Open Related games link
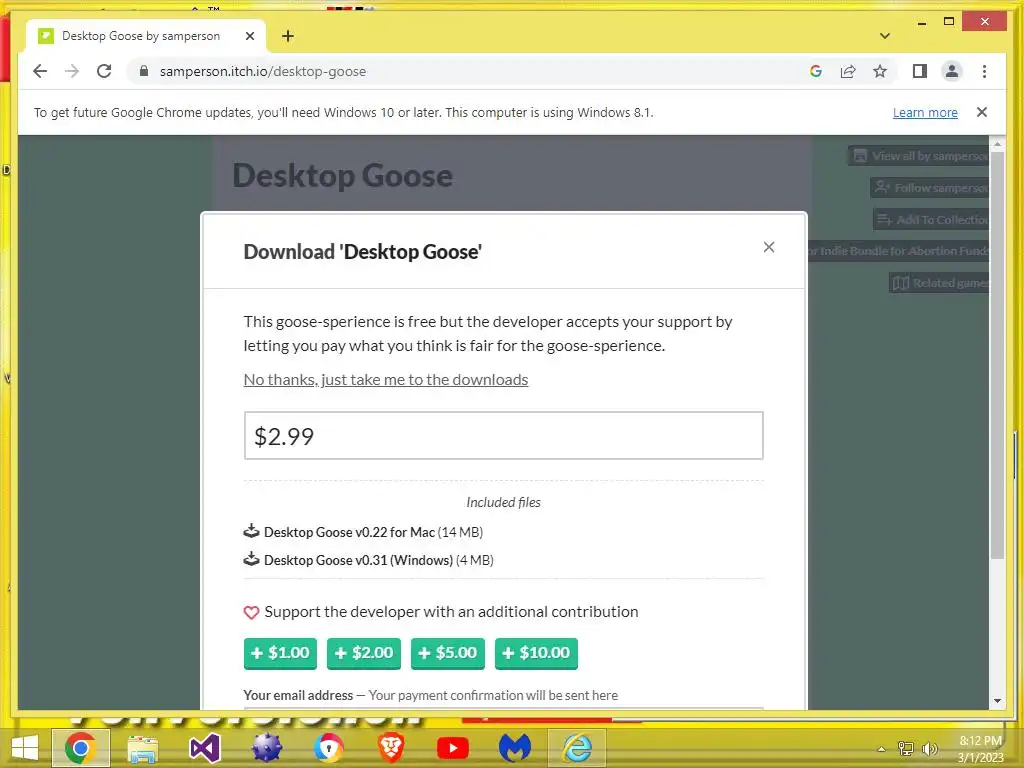This screenshot has width=1024, height=768. [x=939, y=283]
